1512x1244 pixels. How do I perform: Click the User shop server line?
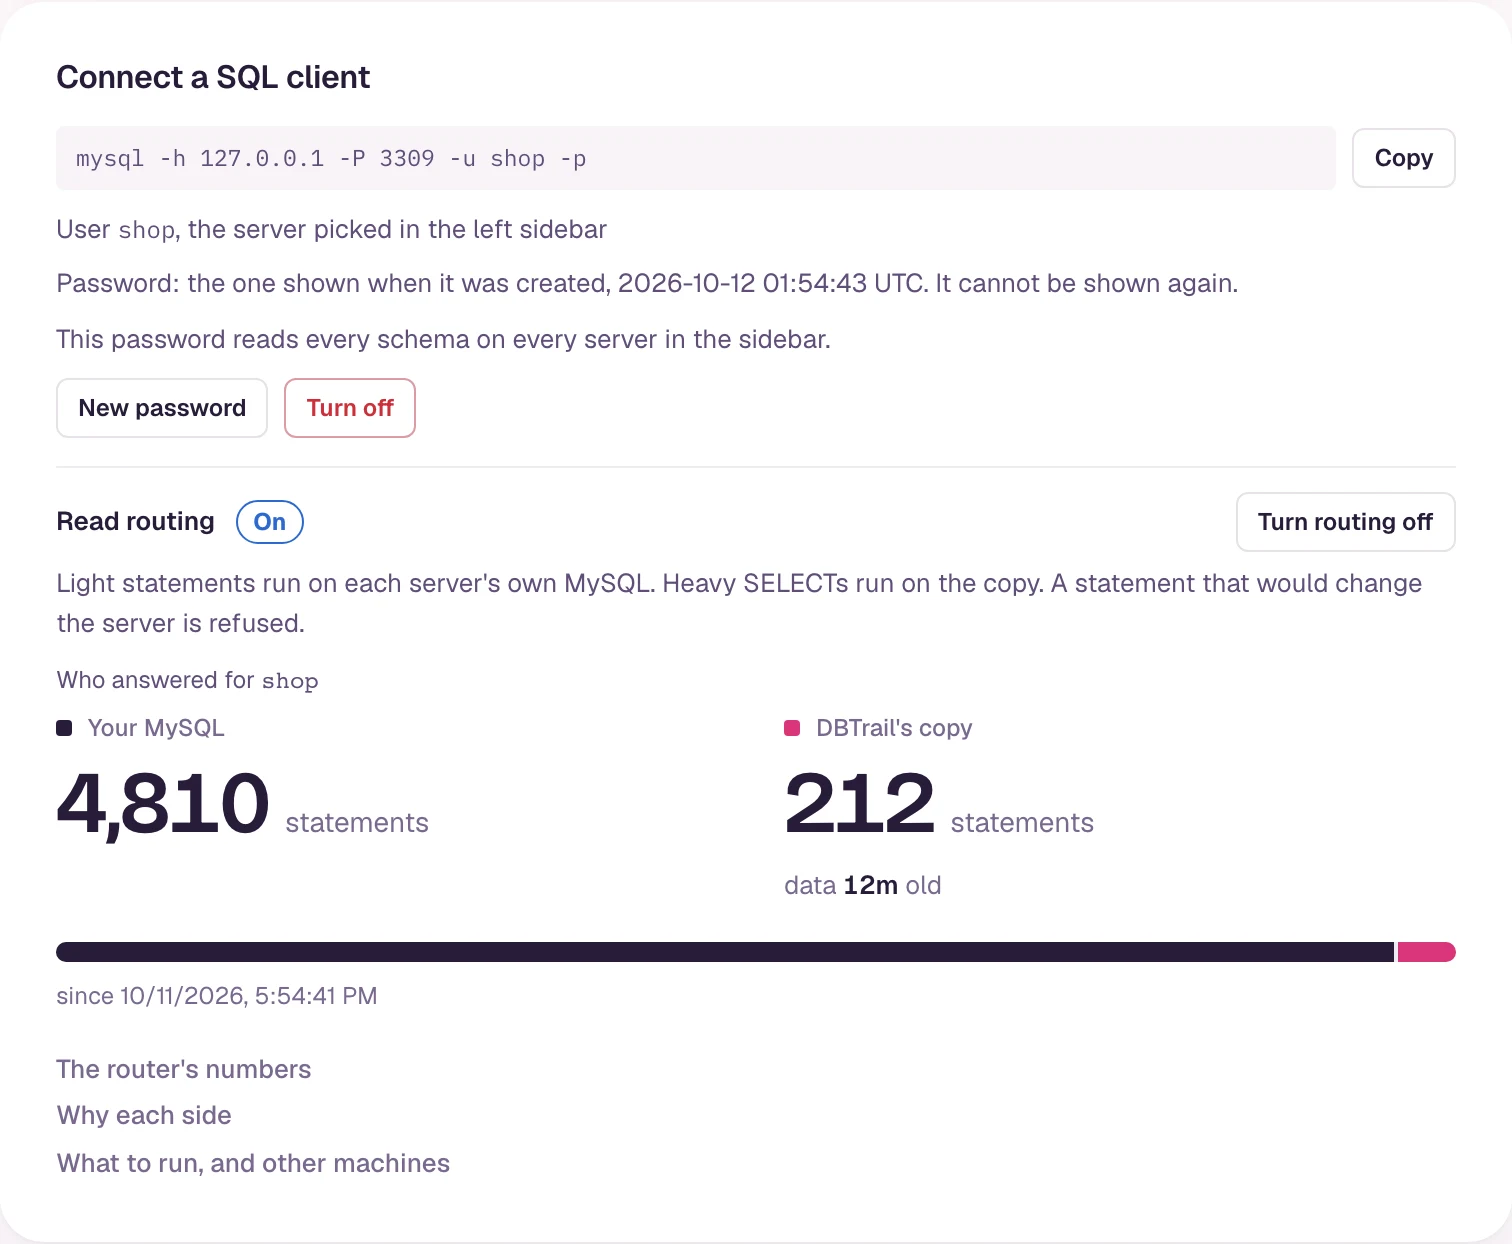click(332, 230)
